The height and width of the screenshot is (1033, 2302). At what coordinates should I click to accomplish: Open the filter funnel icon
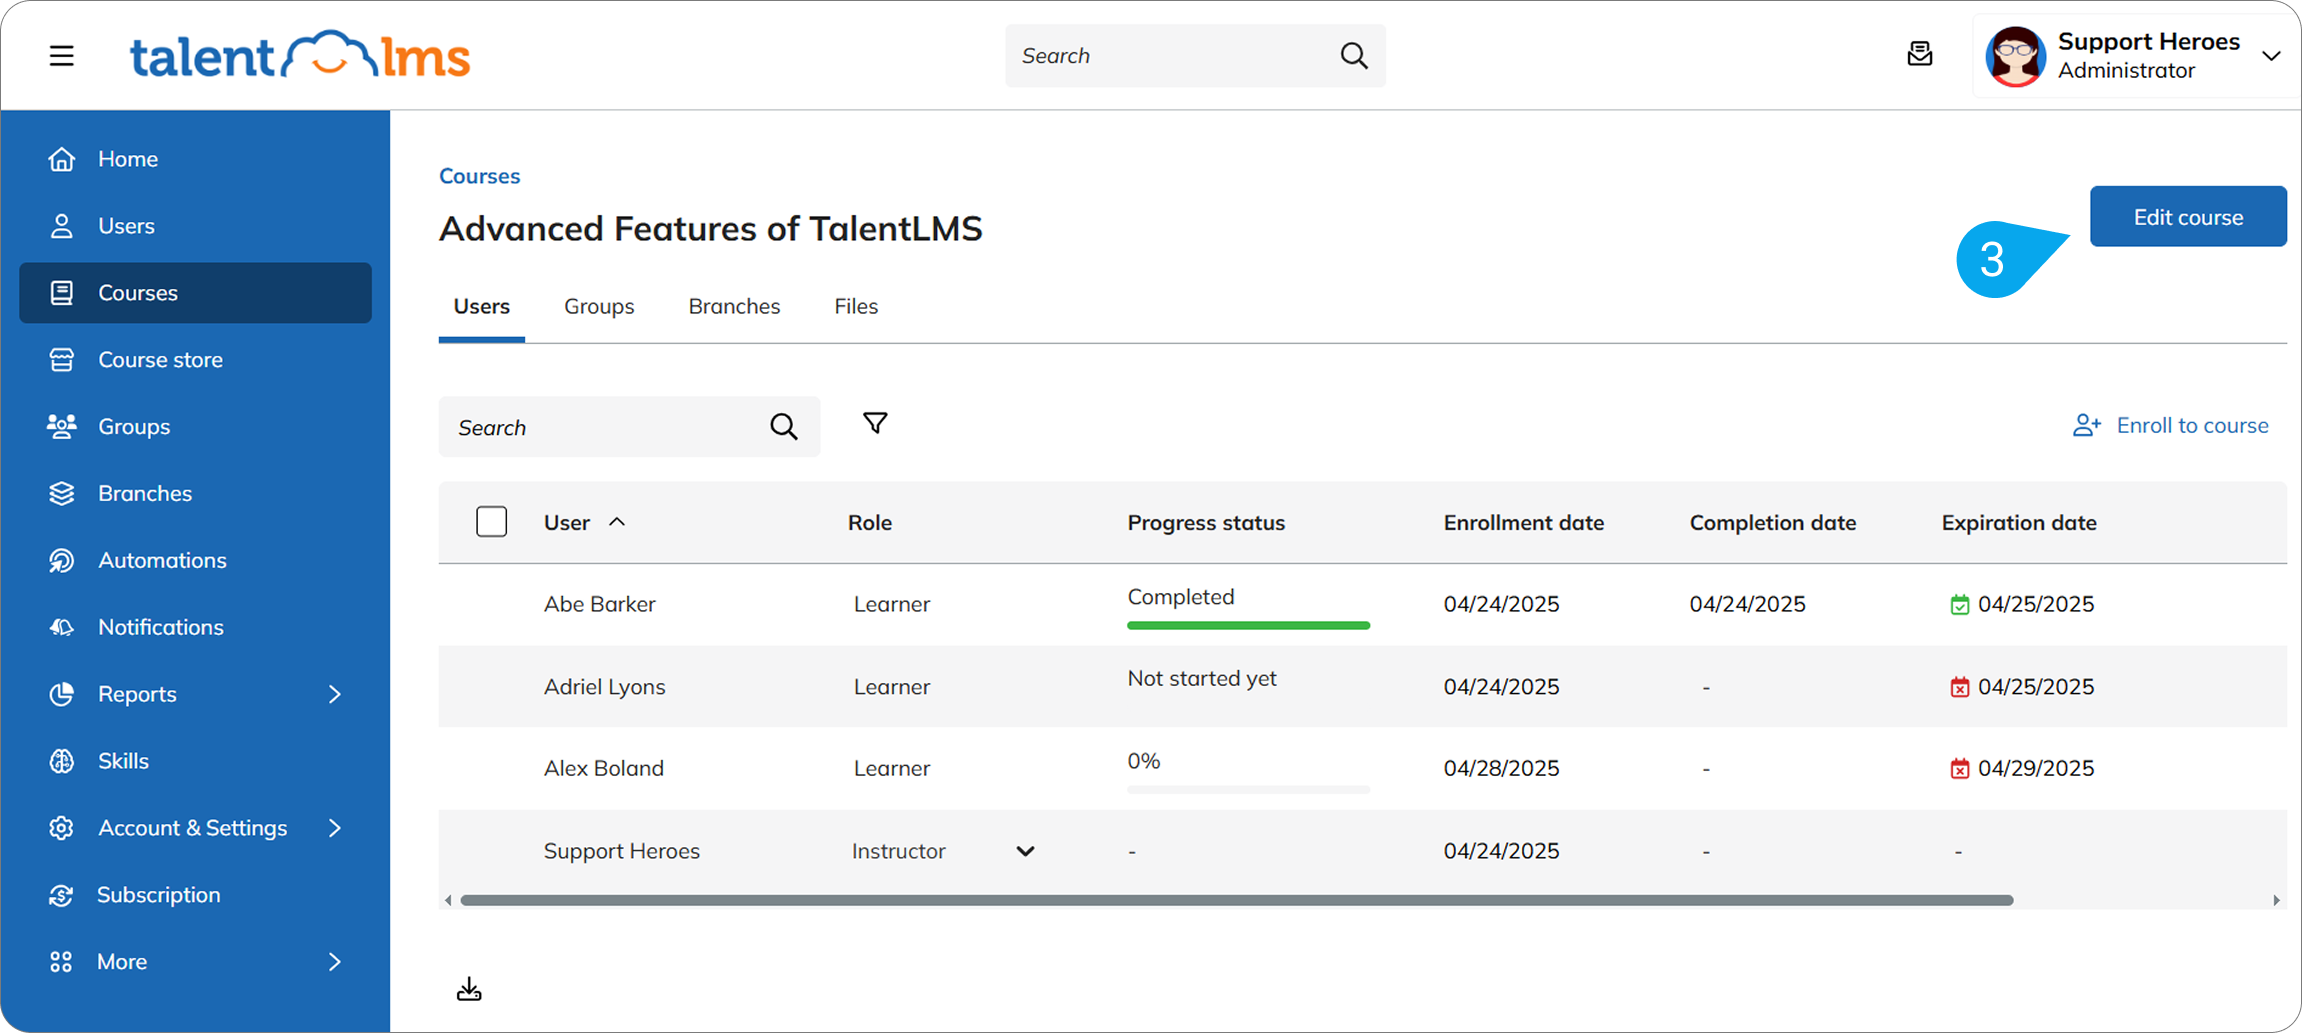[x=875, y=424]
